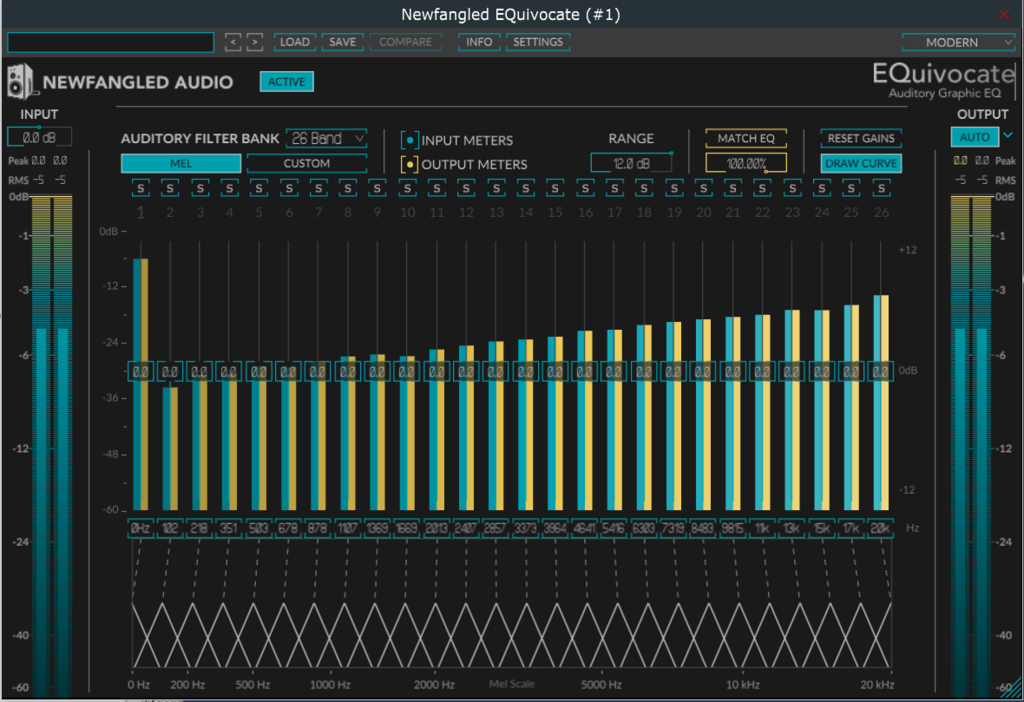This screenshot has height=702, width=1024.
Task: Expand the output options chevron beside AUTO
Action: pyautogui.click(x=1008, y=136)
